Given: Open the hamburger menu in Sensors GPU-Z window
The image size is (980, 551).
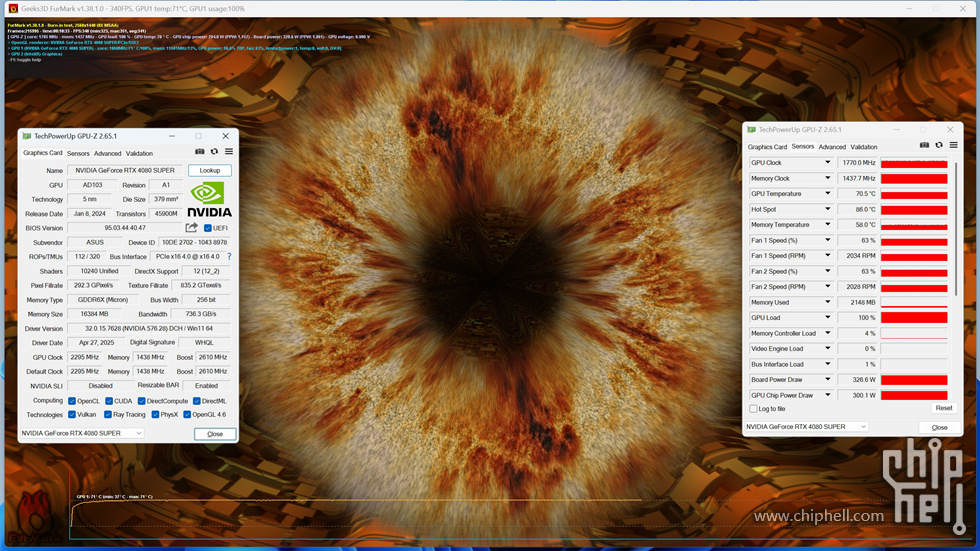Looking at the screenshot, I should (954, 145).
